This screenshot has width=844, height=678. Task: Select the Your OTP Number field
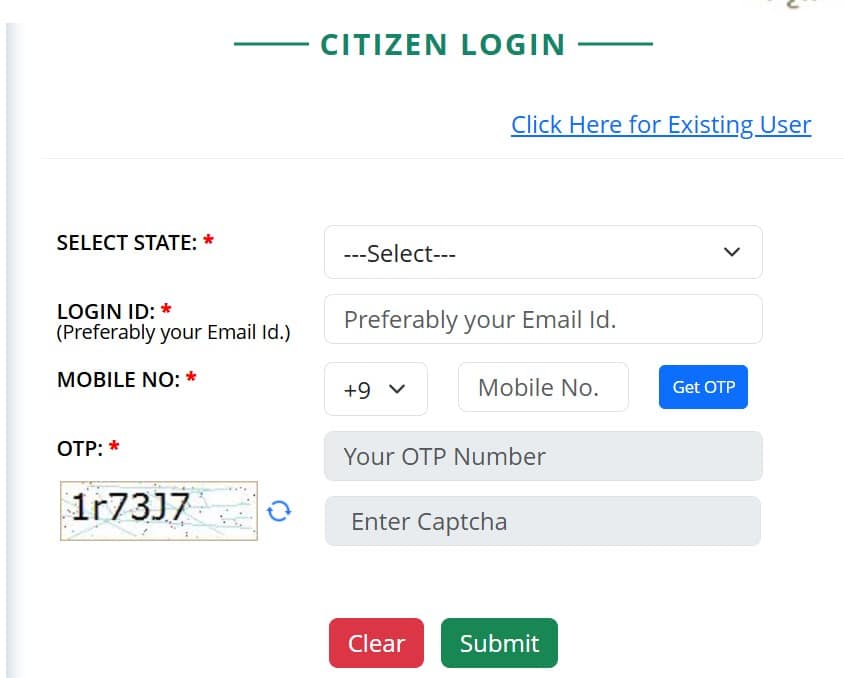[x=543, y=455]
